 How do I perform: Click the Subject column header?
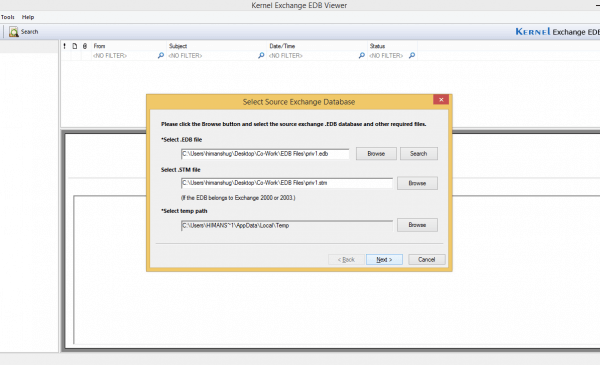pos(216,46)
